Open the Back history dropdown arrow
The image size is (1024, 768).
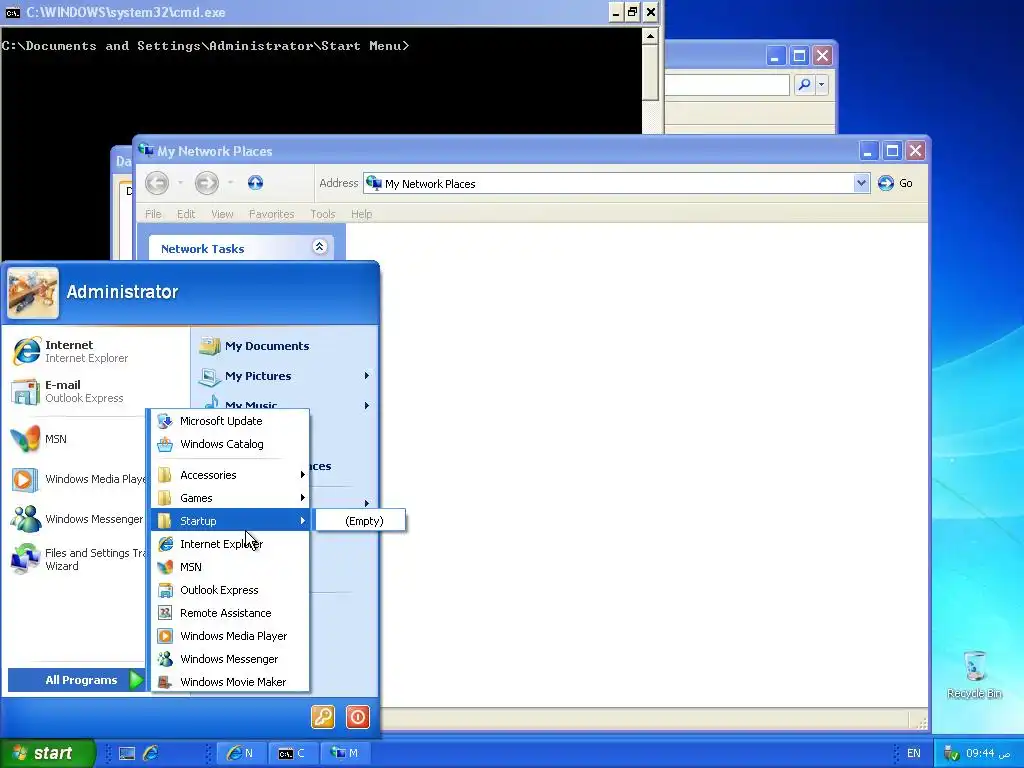180,183
